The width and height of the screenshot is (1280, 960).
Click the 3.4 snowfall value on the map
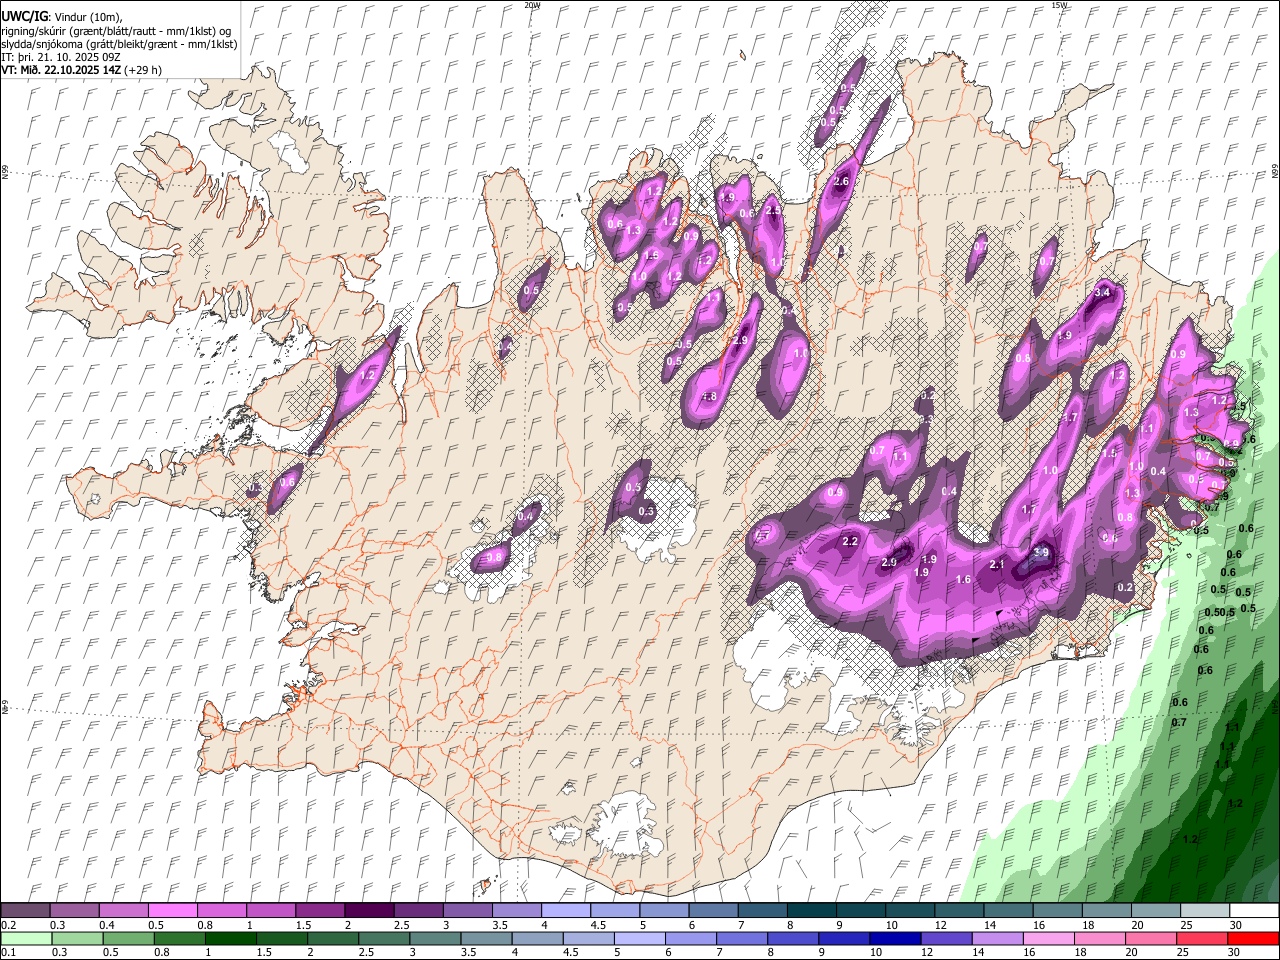[x=1104, y=292]
